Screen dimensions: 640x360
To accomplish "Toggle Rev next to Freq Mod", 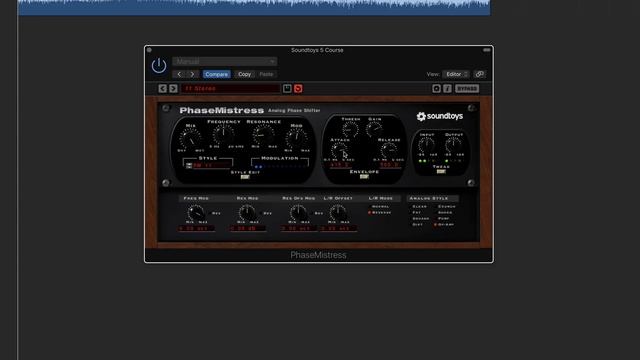I will [215, 213].
